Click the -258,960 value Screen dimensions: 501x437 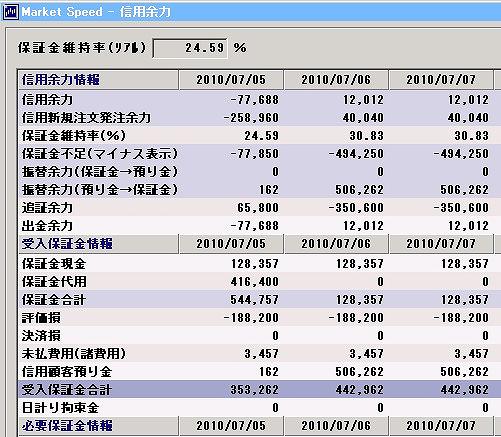coord(251,118)
